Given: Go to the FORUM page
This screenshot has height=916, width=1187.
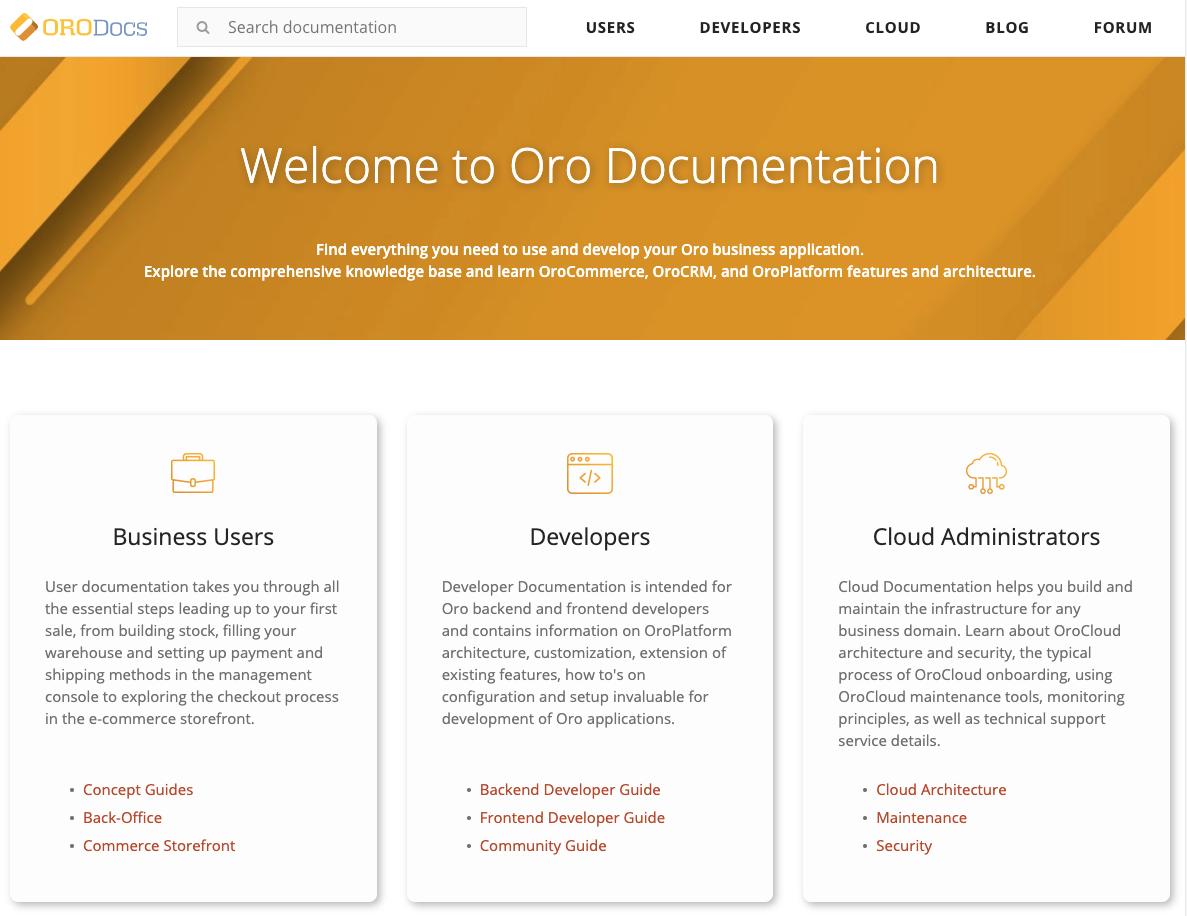Looking at the screenshot, I should [1123, 27].
